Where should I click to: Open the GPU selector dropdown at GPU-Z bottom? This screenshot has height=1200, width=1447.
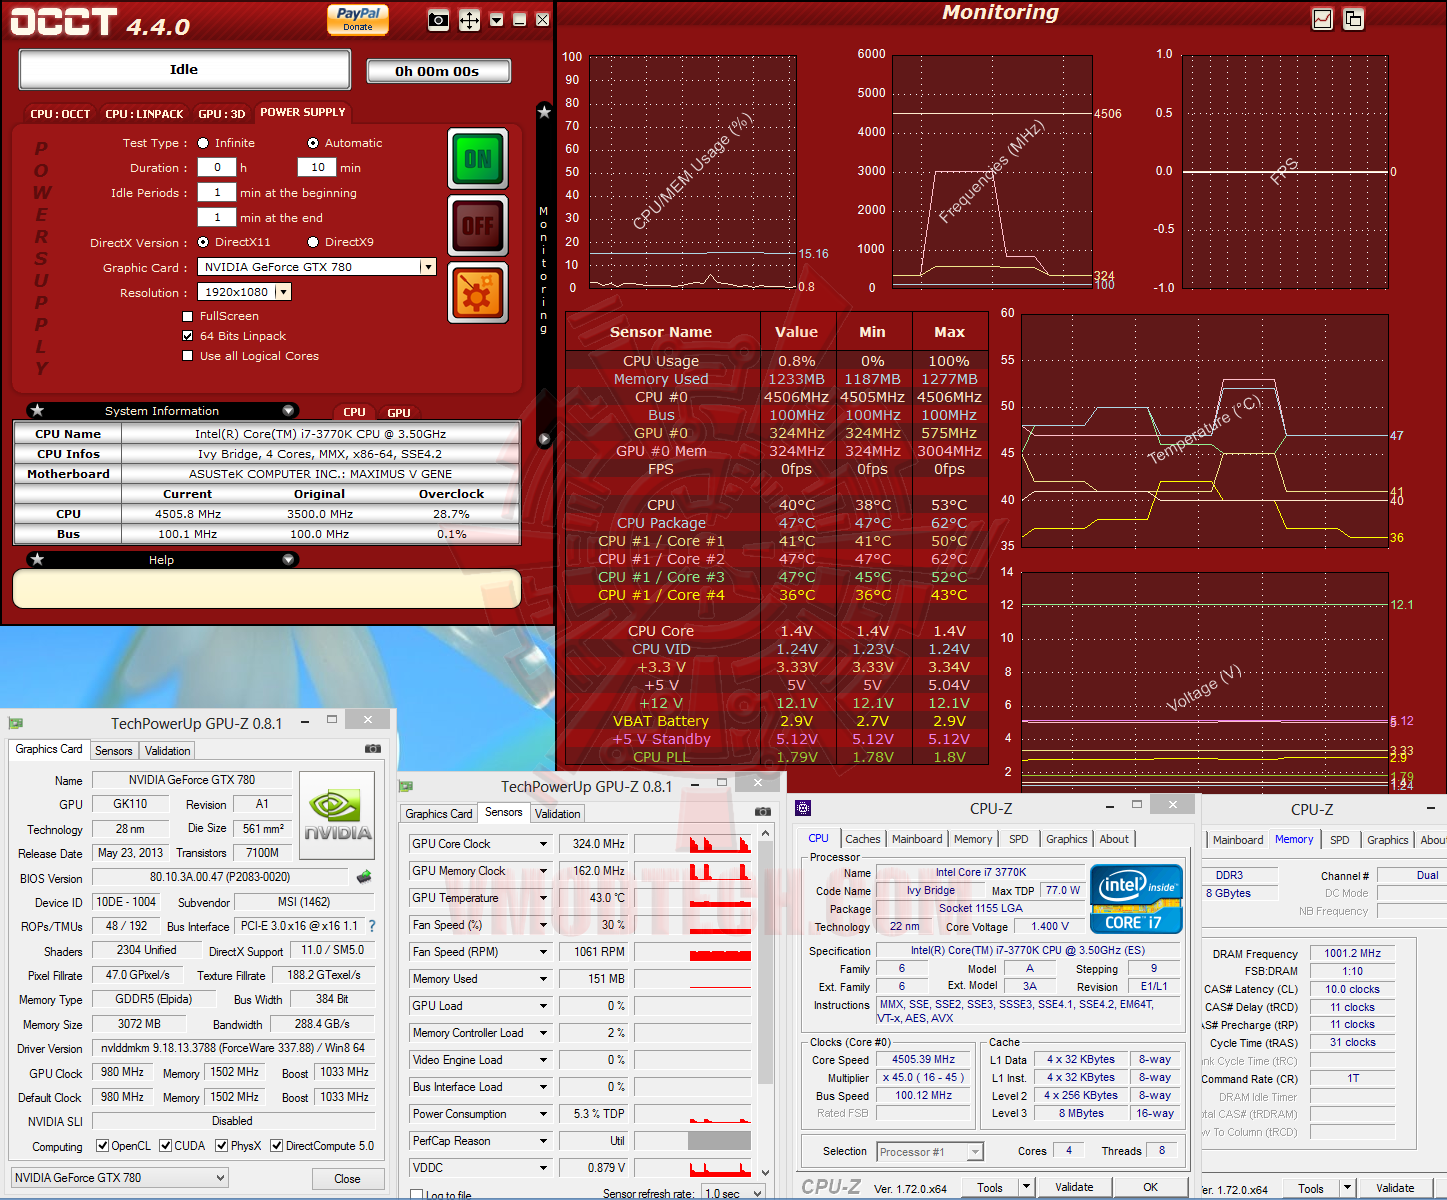(120, 1178)
